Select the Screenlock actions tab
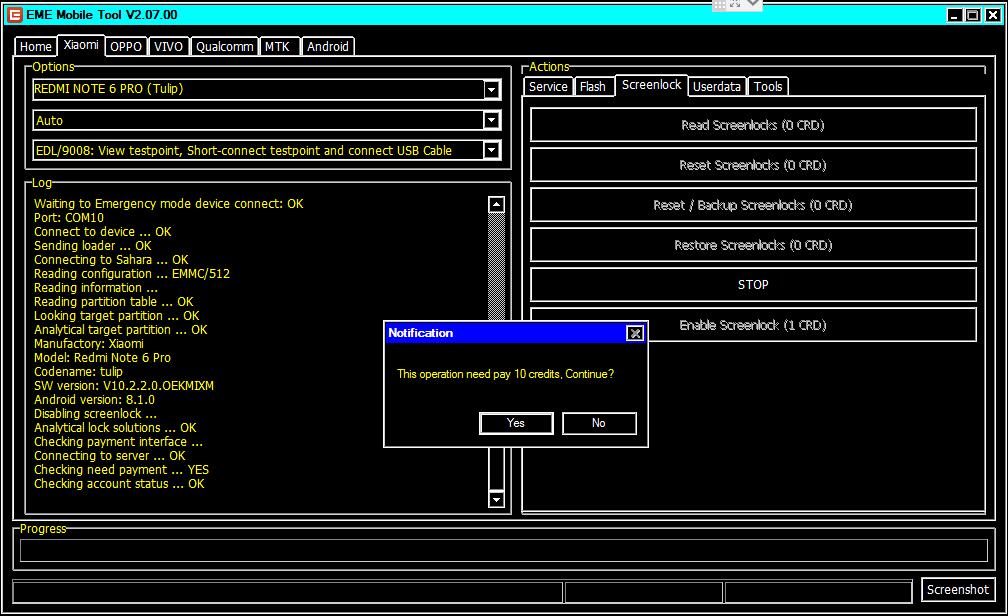 point(651,85)
